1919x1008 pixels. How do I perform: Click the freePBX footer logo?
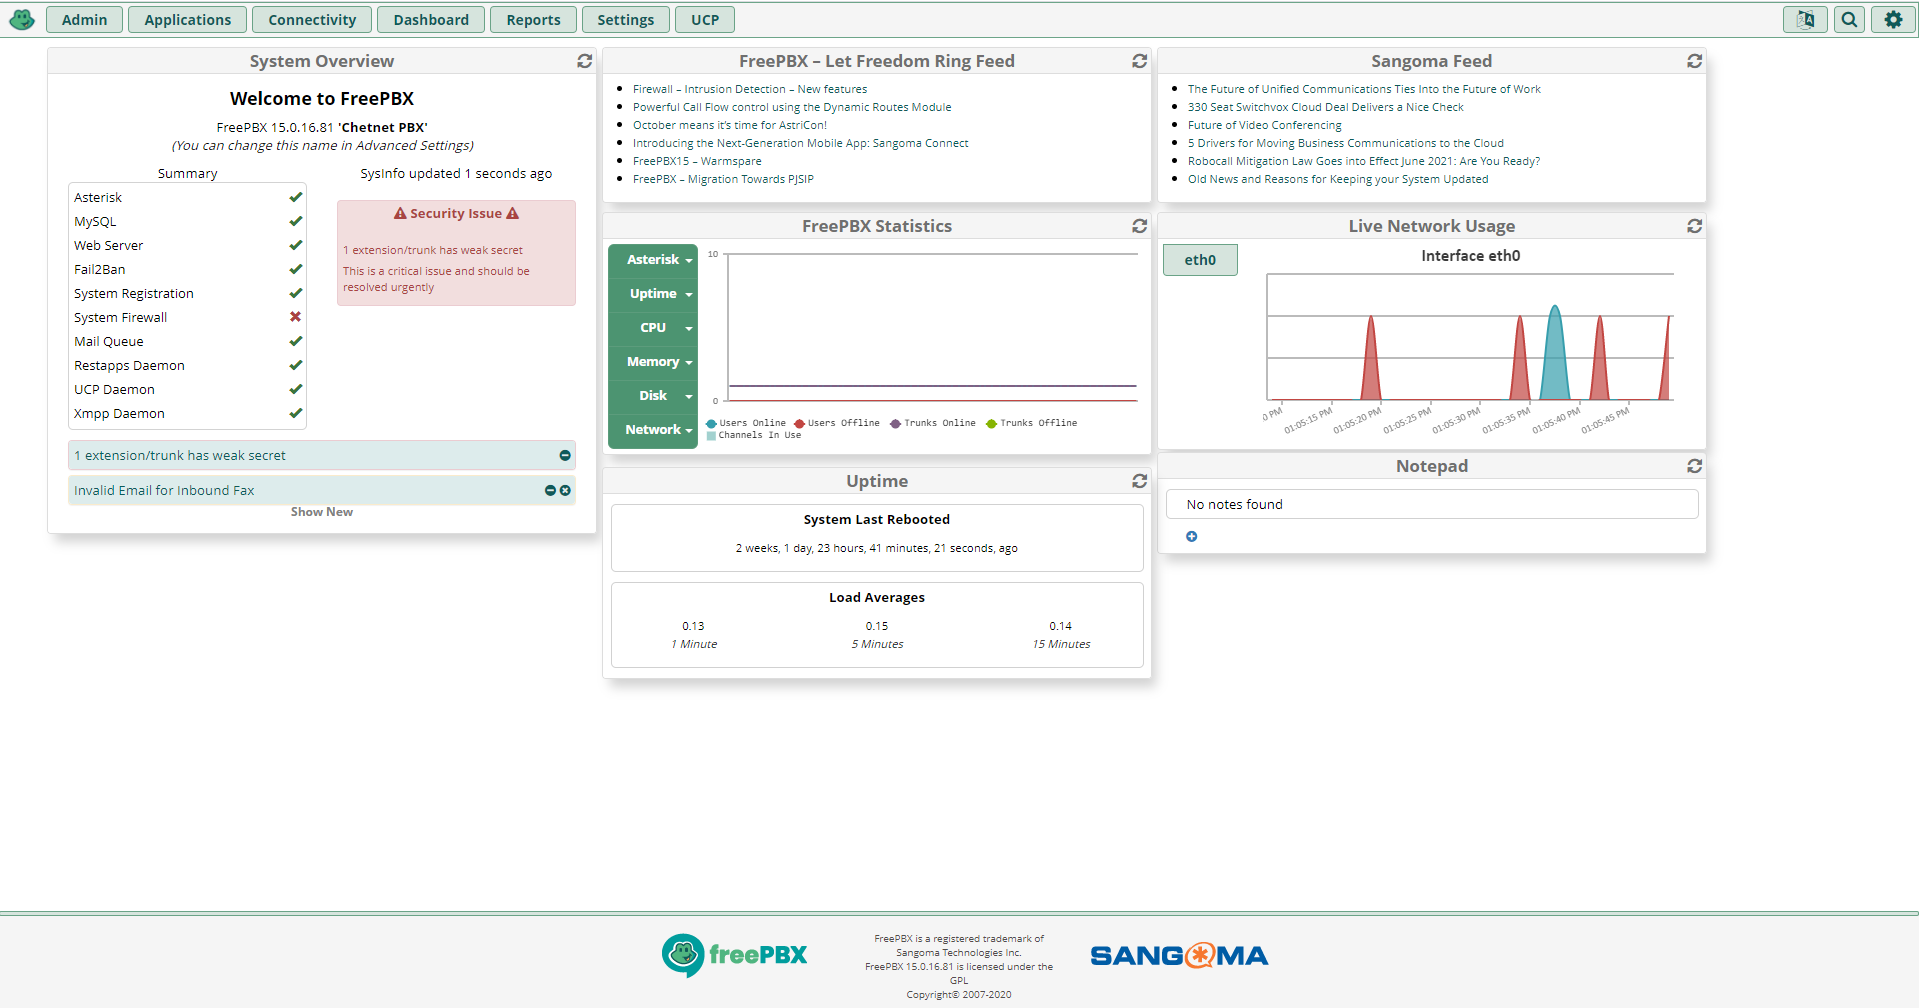point(734,956)
